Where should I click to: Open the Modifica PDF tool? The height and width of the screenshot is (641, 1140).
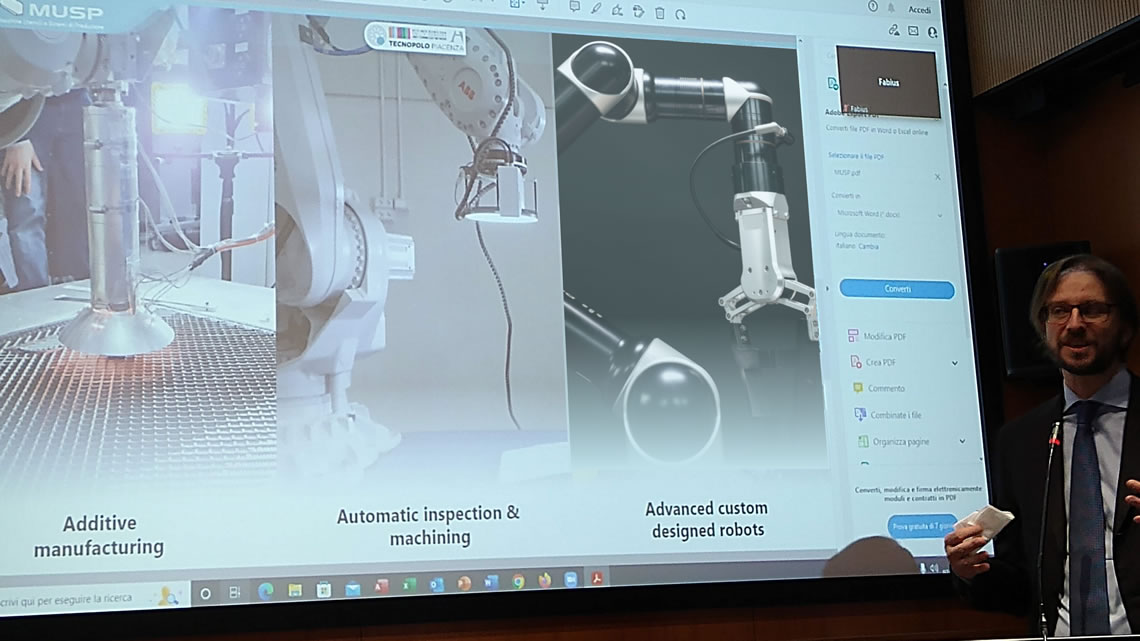(x=877, y=336)
